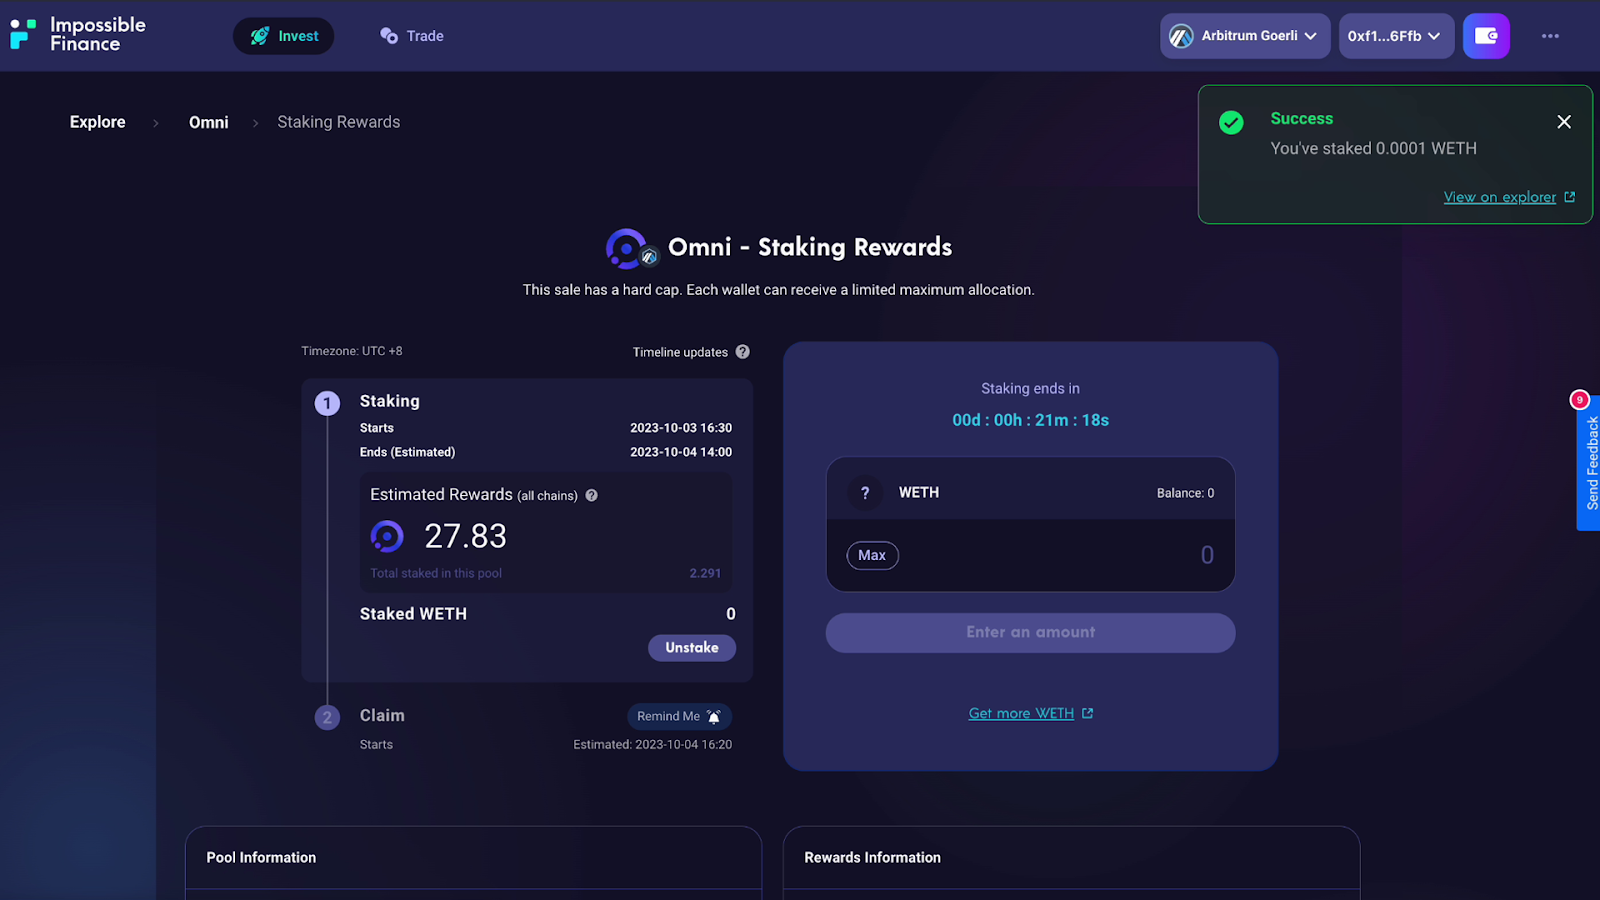Click the Claim step 2 marker
The image size is (1600, 900).
click(x=327, y=717)
